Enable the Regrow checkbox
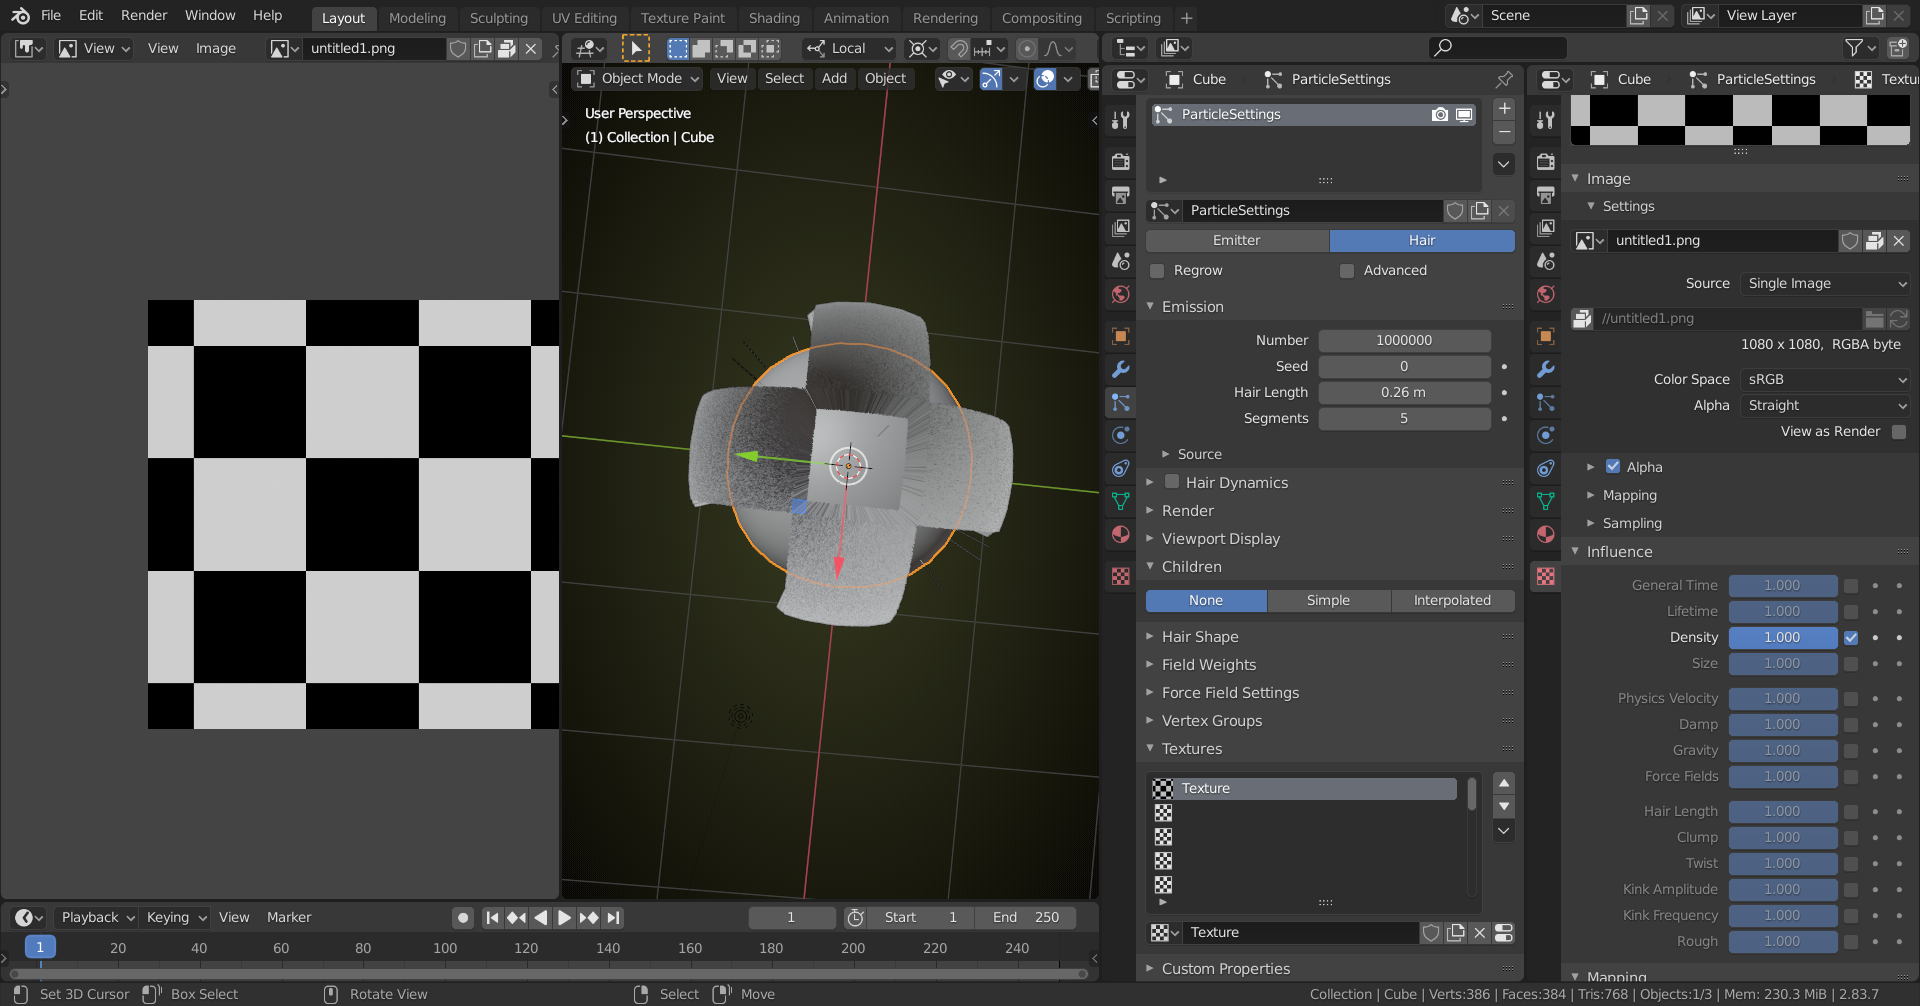 1157,271
